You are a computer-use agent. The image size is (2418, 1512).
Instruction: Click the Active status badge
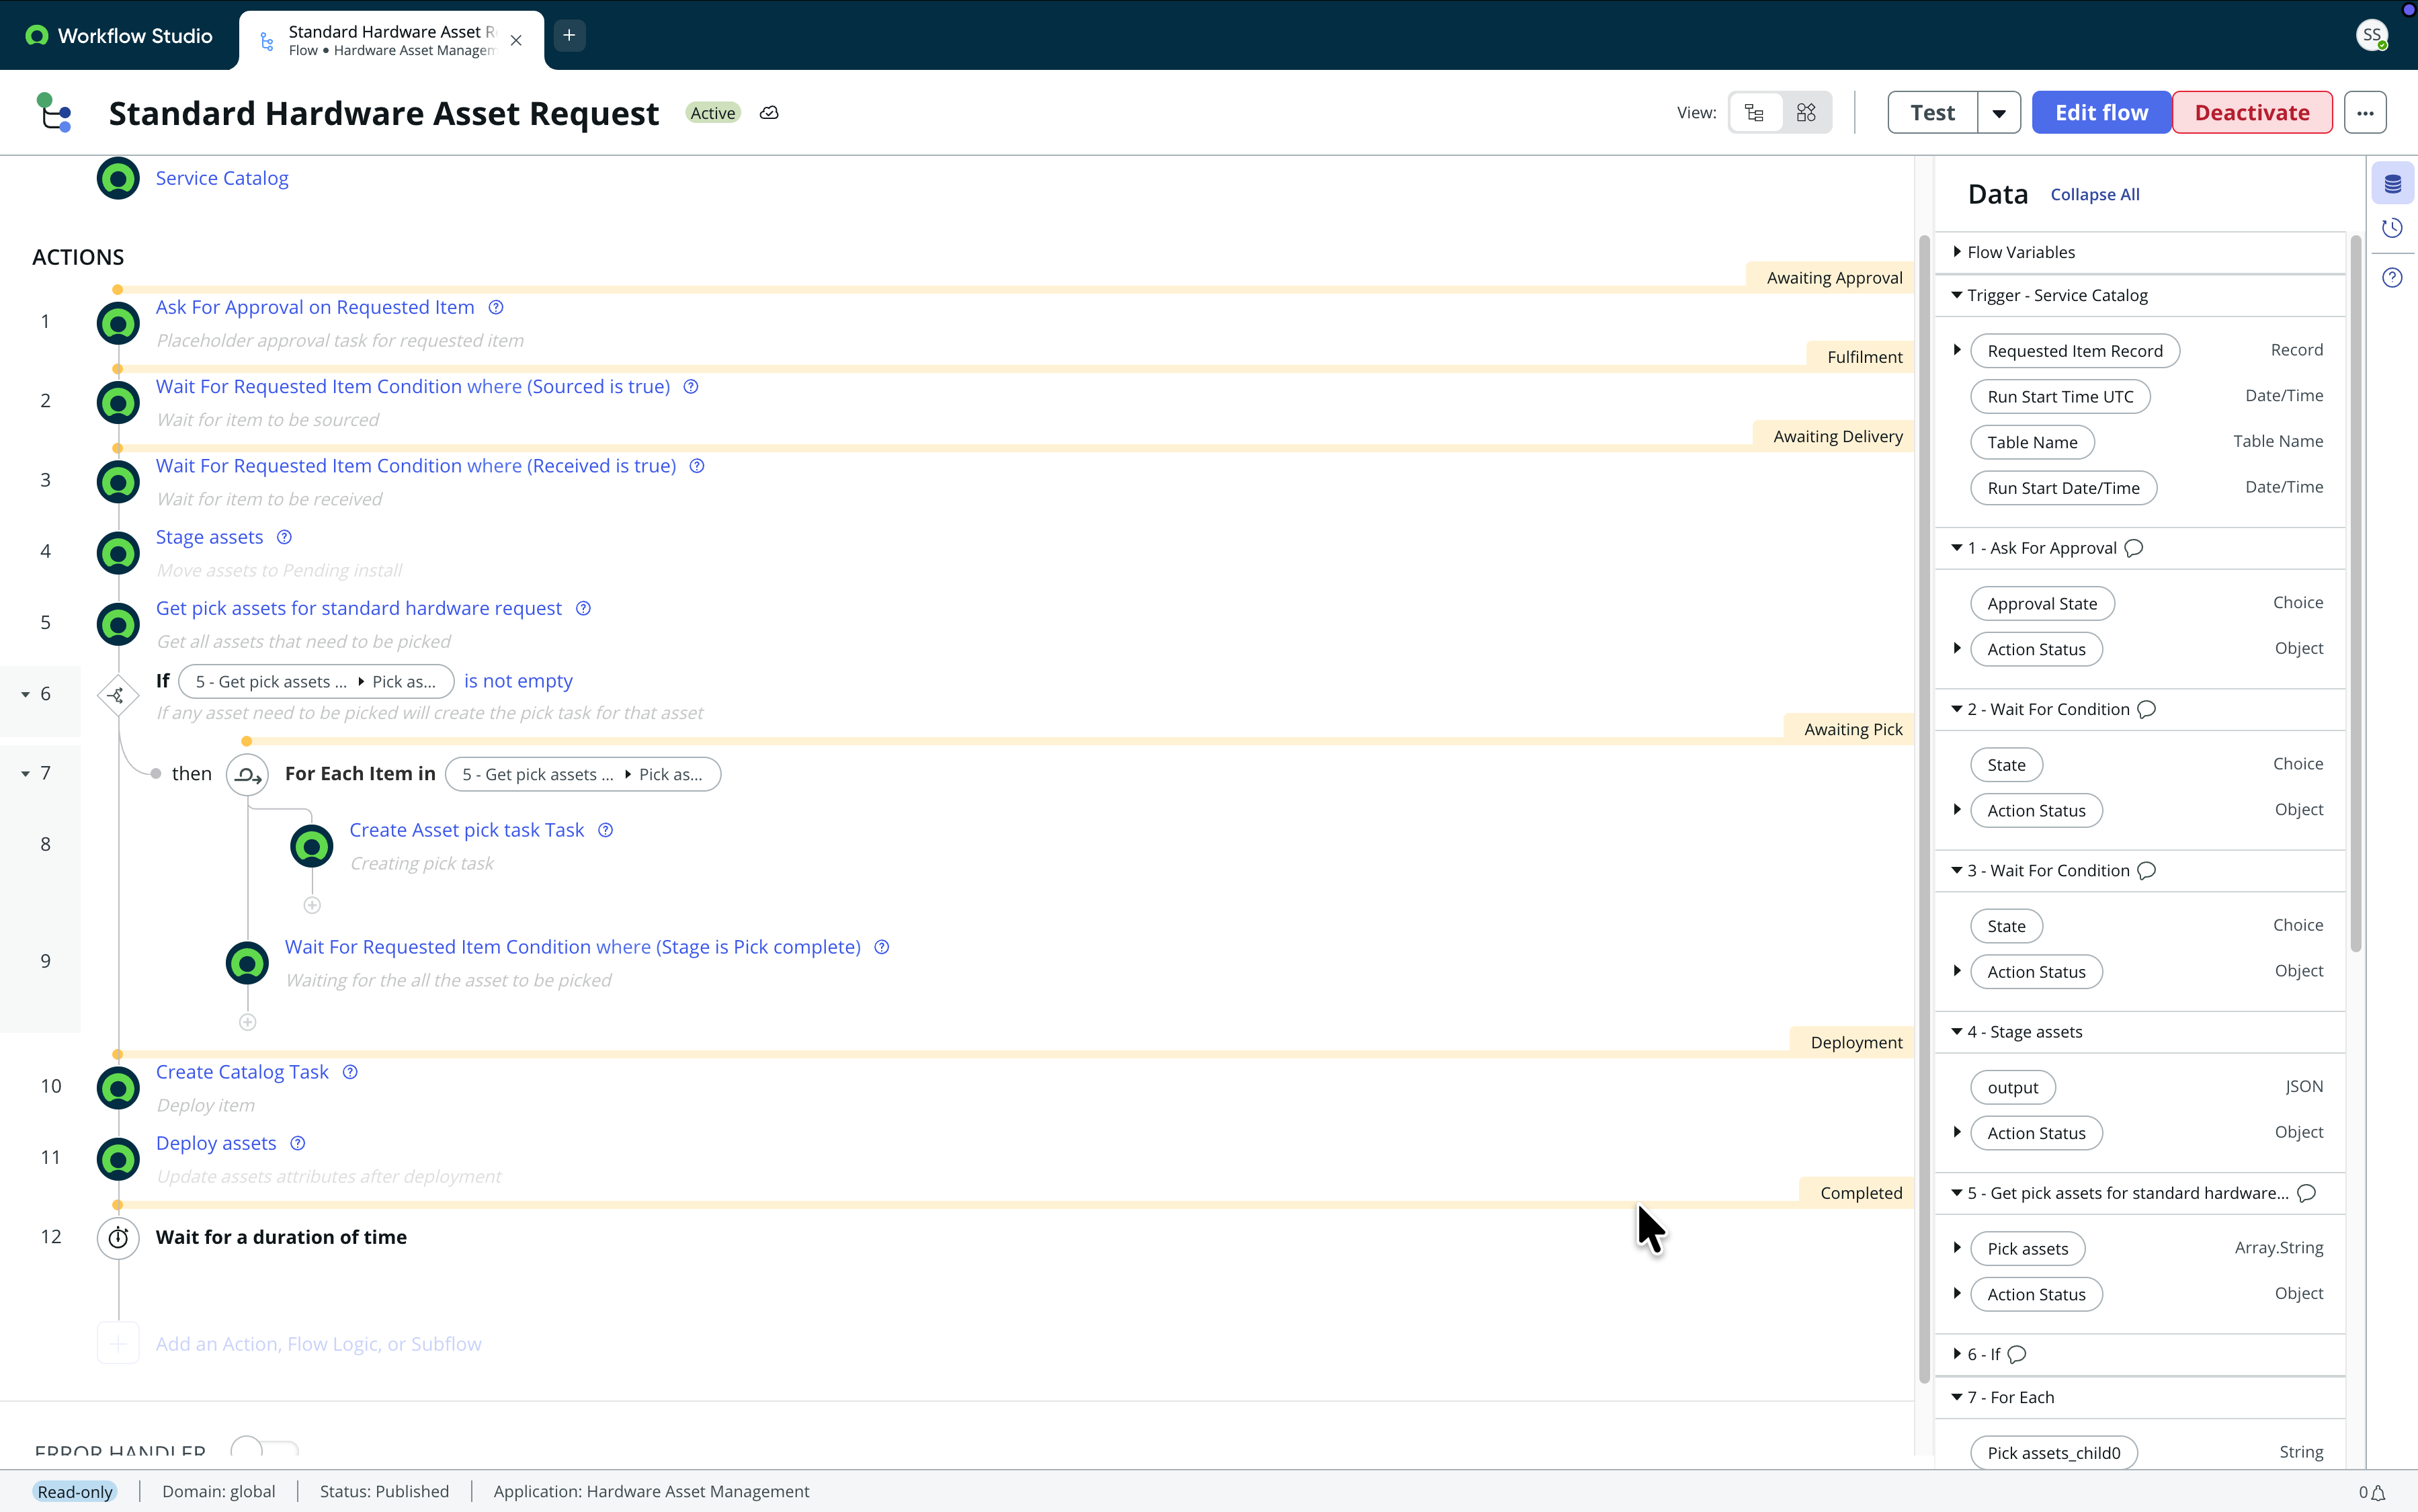click(712, 113)
